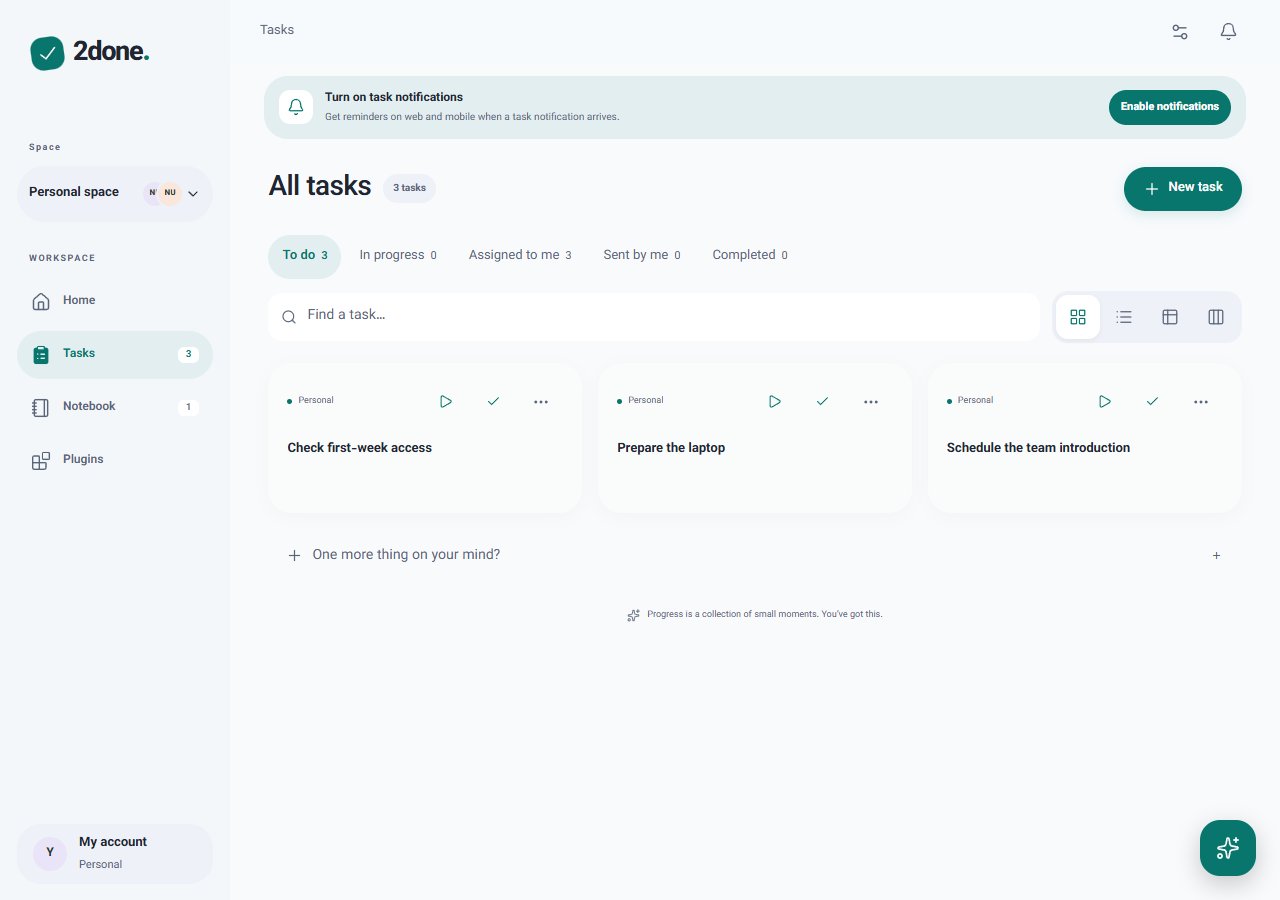Start the Prepare the laptop task
The width and height of the screenshot is (1280, 900).
pos(775,401)
